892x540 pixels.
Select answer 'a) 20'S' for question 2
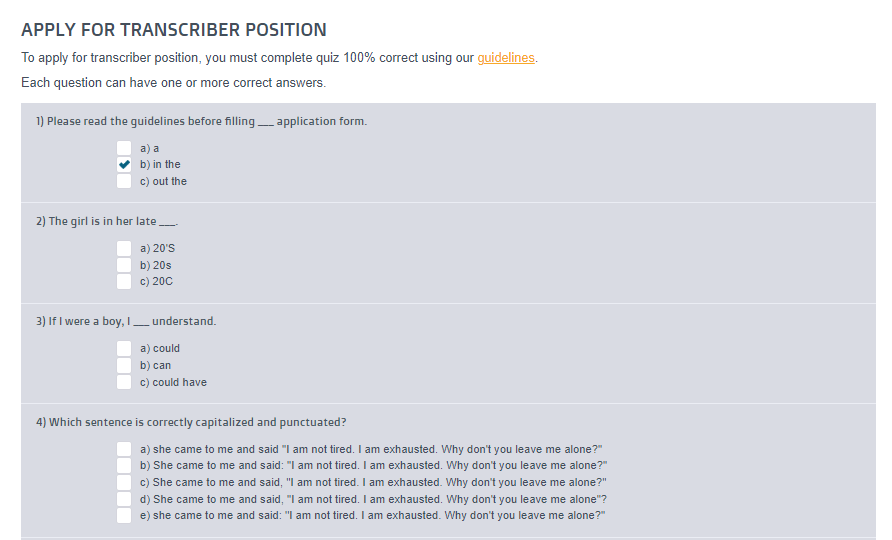(124, 248)
